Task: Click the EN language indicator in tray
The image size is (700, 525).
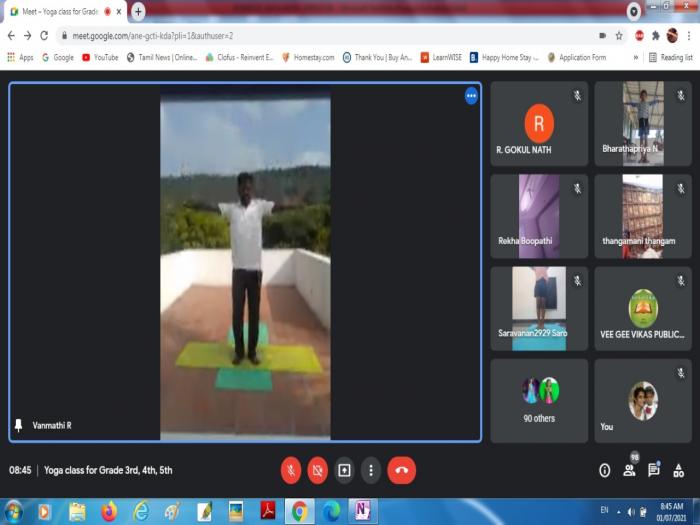Action: pos(604,510)
